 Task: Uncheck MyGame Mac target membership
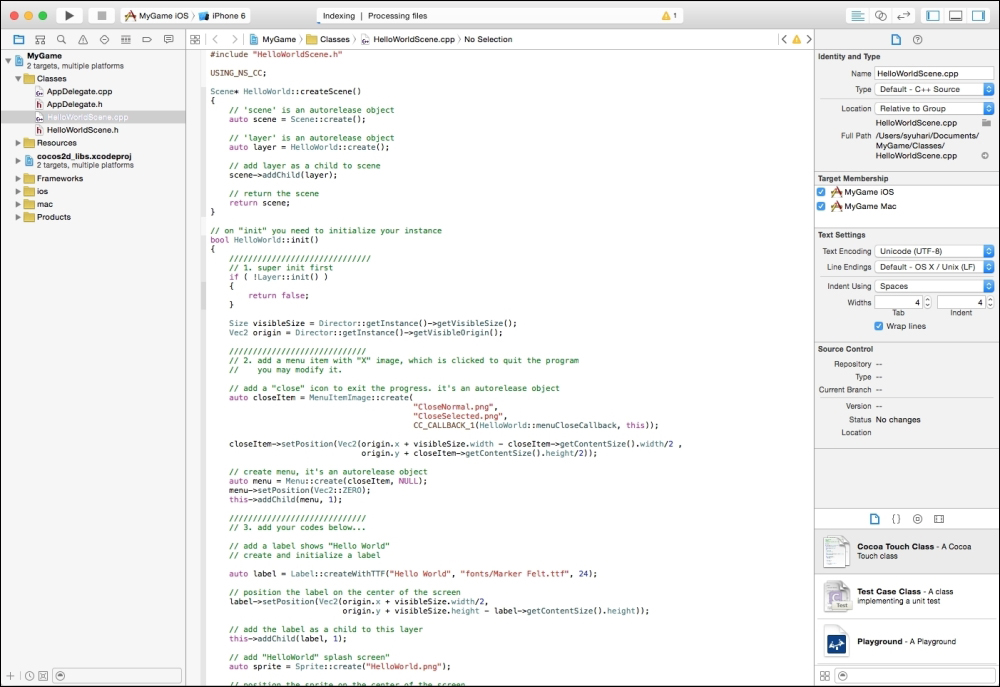coord(822,207)
